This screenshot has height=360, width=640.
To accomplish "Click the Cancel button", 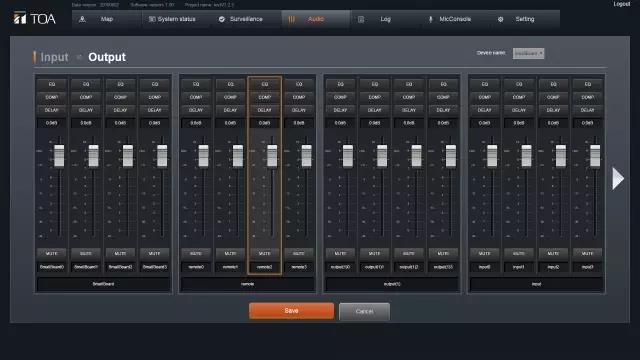I will pos(364,311).
